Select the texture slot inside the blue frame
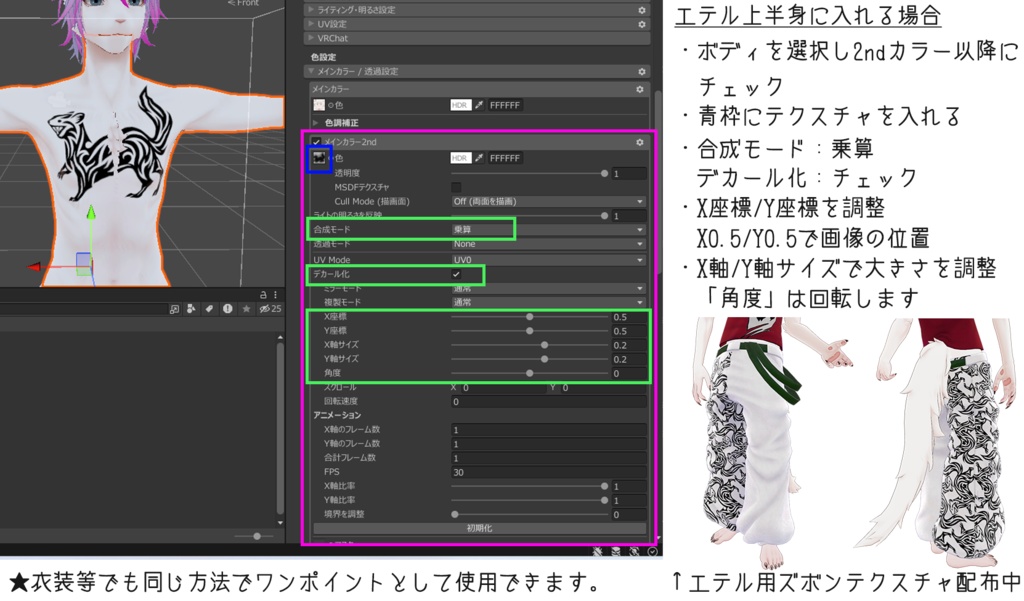Viewport: 1024px width, 601px height. point(319,157)
